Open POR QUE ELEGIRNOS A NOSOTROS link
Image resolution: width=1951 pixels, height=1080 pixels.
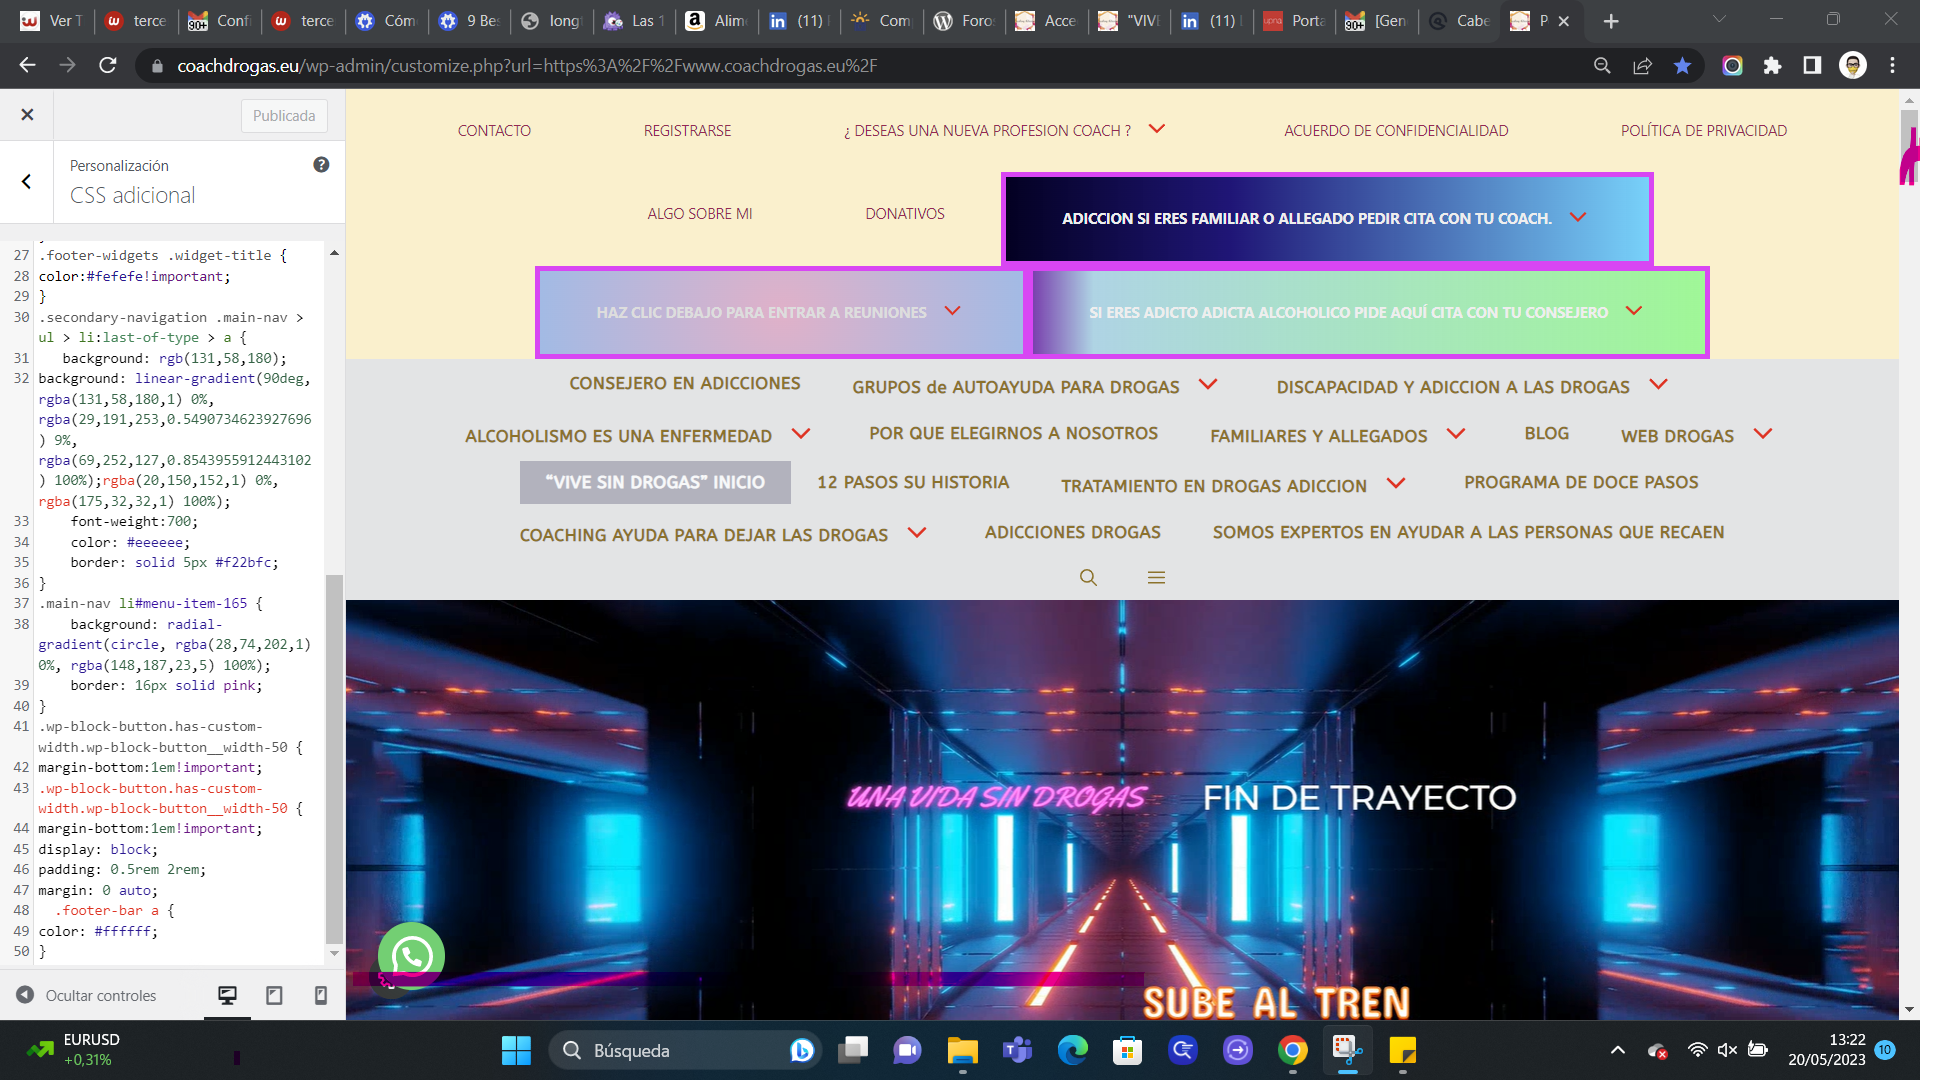[1013, 434]
